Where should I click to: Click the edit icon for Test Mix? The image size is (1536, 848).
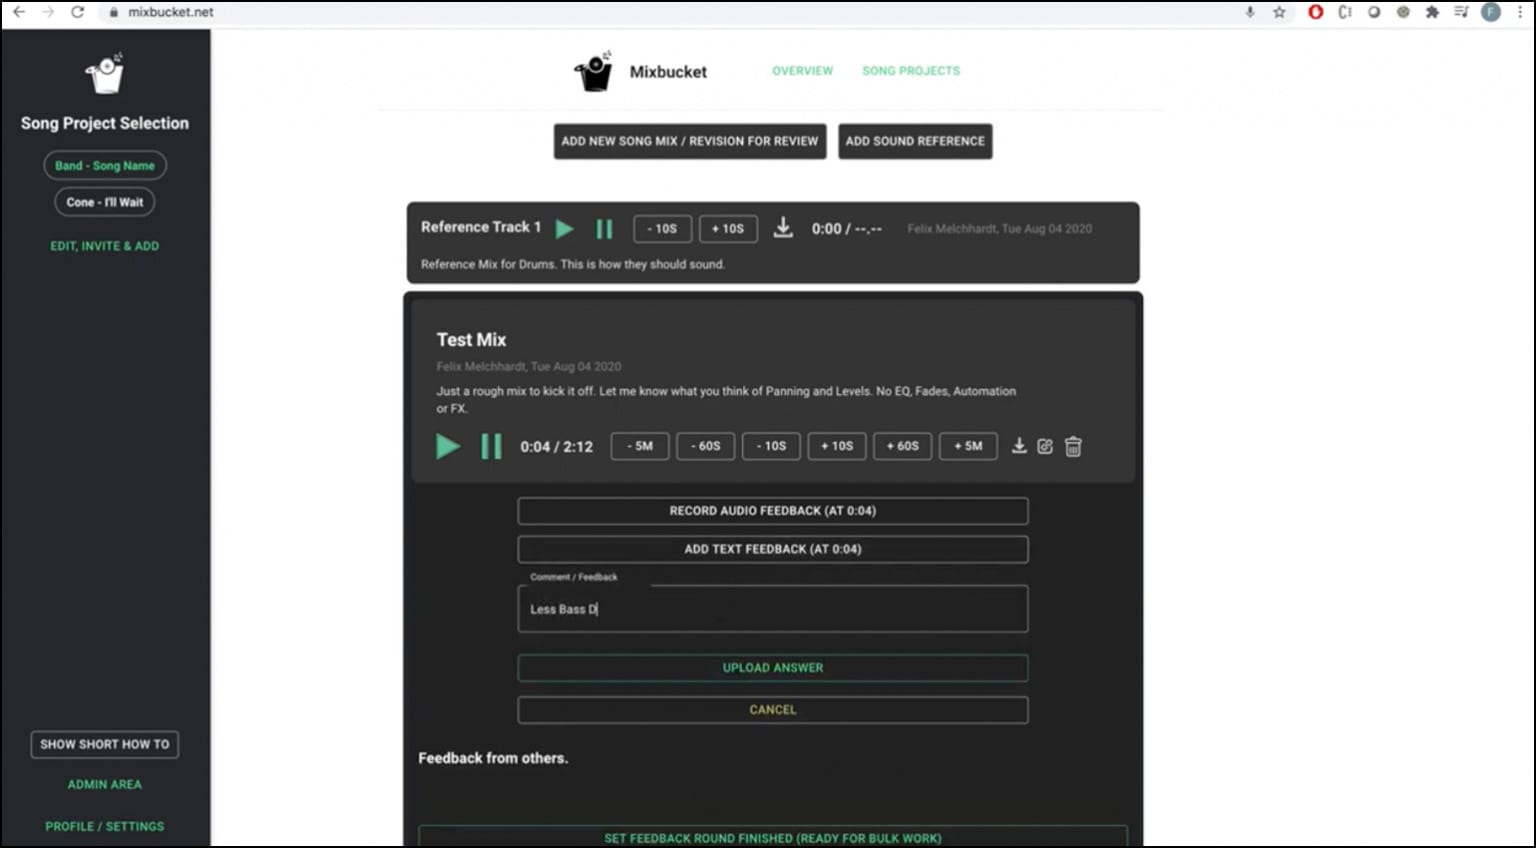[x=1045, y=446]
